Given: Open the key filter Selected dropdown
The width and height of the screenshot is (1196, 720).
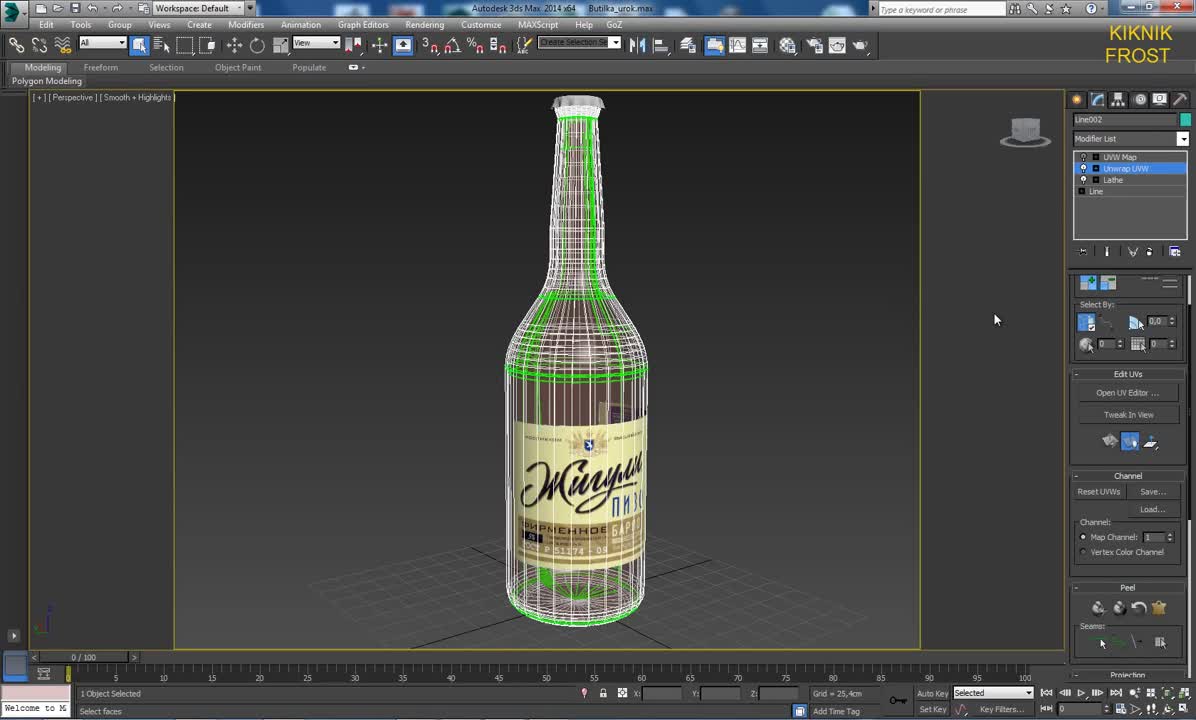Looking at the screenshot, I should pos(992,693).
